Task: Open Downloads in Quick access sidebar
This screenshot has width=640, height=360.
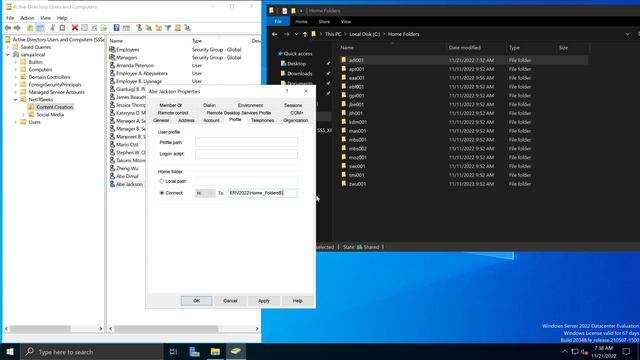Action: [x=300, y=73]
